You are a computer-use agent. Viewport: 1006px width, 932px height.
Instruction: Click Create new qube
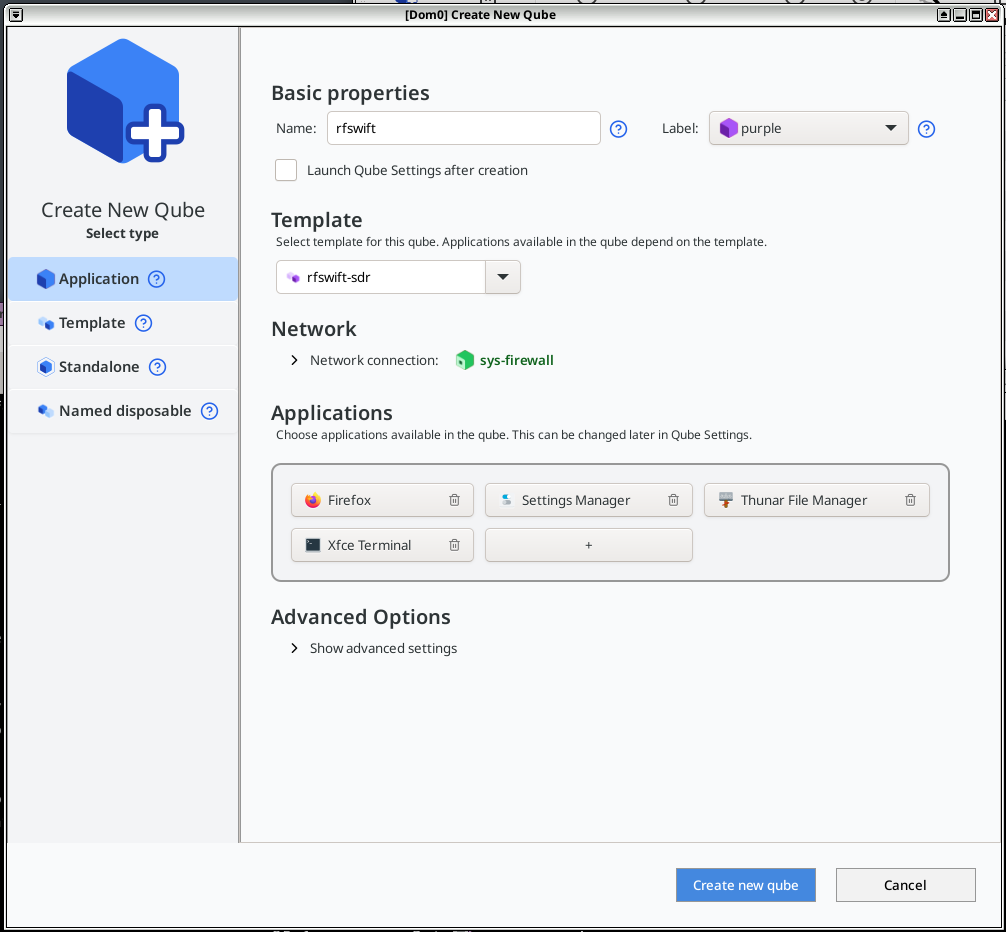[745, 885]
